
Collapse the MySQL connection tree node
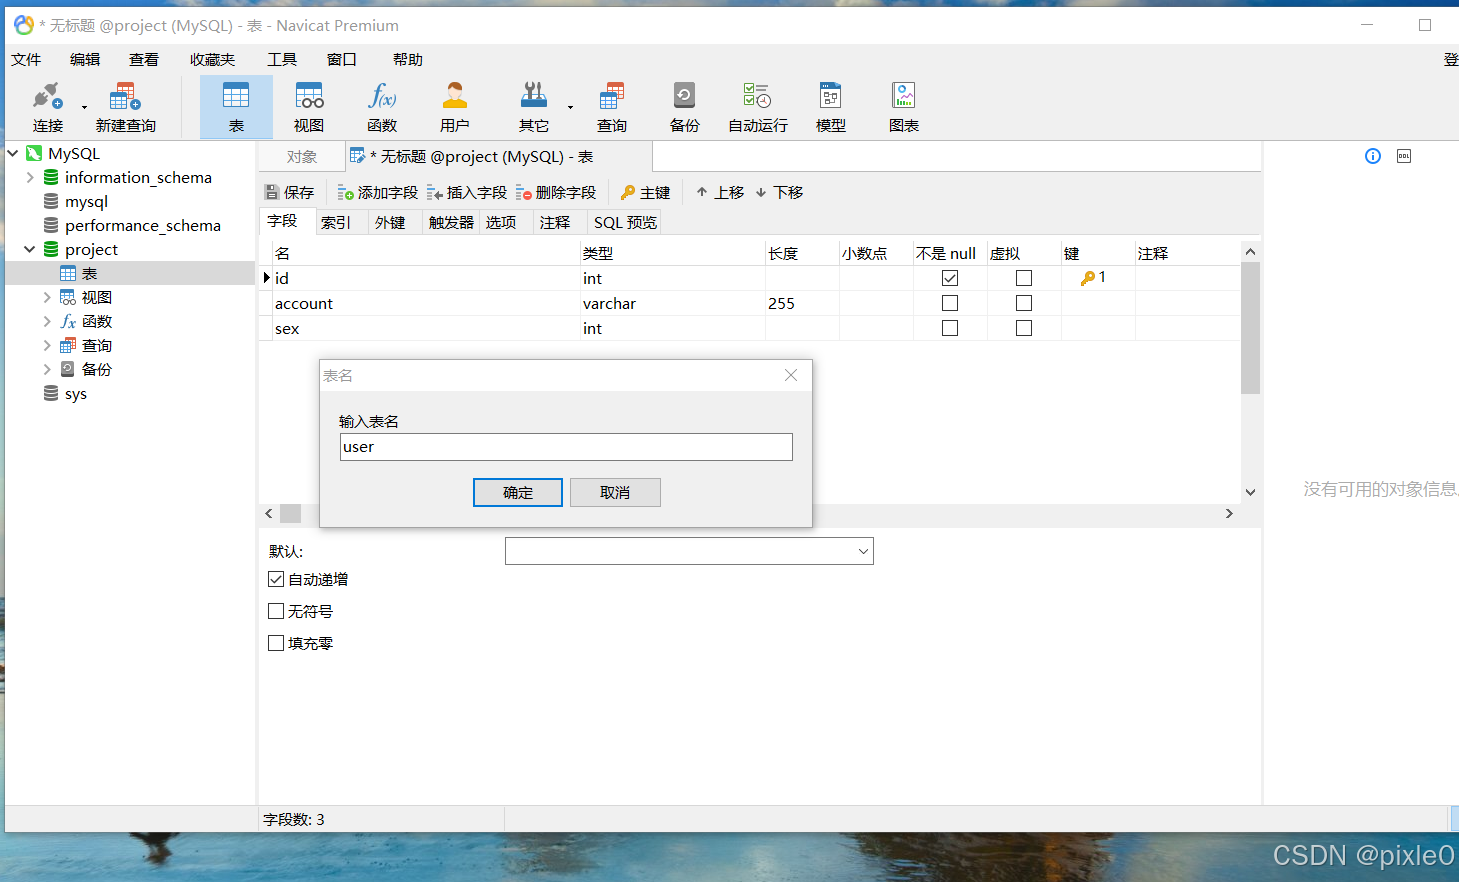tap(13, 153)
